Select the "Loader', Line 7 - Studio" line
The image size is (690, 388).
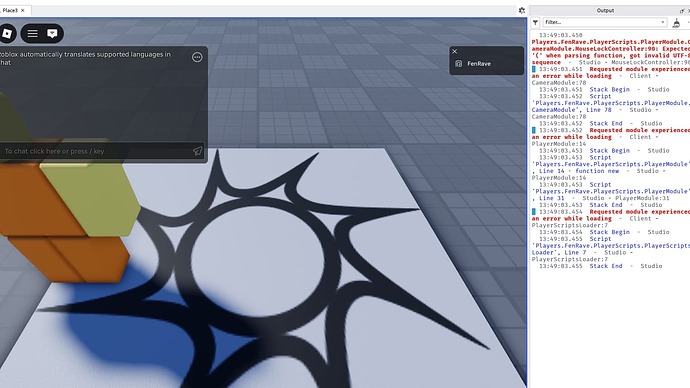(x=582, y=253)
